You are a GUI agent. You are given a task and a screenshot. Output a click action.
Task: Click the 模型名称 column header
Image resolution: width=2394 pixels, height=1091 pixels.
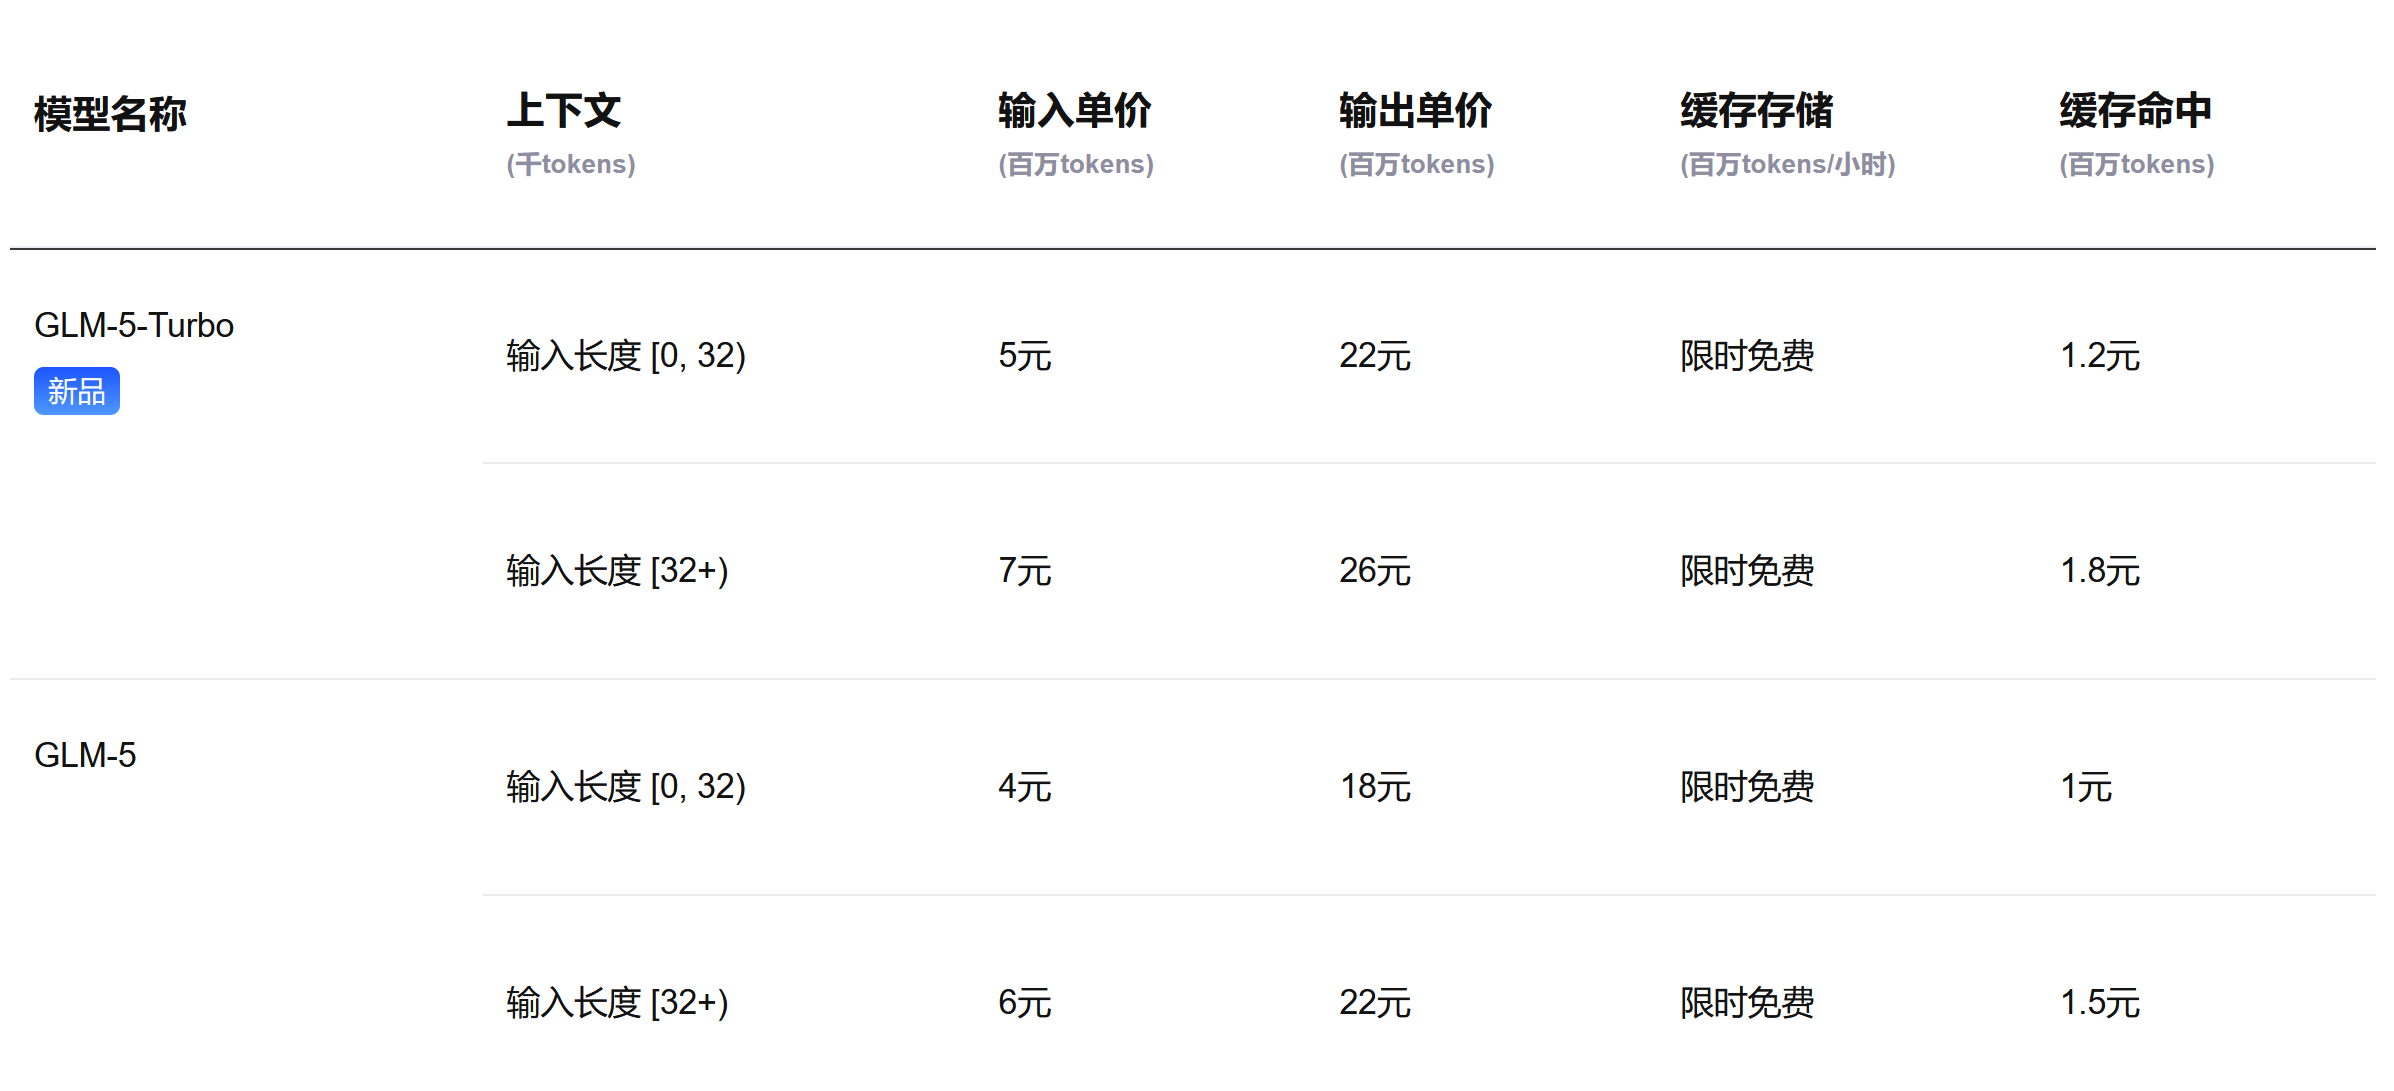pos(110,114)
